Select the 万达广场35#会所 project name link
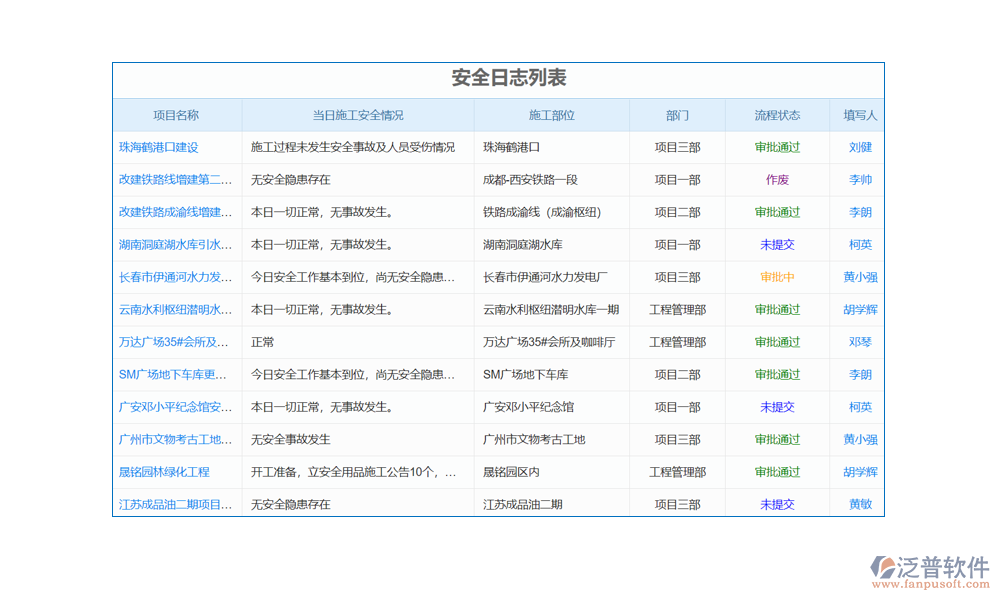1000x600 pixels. point(176,342)
